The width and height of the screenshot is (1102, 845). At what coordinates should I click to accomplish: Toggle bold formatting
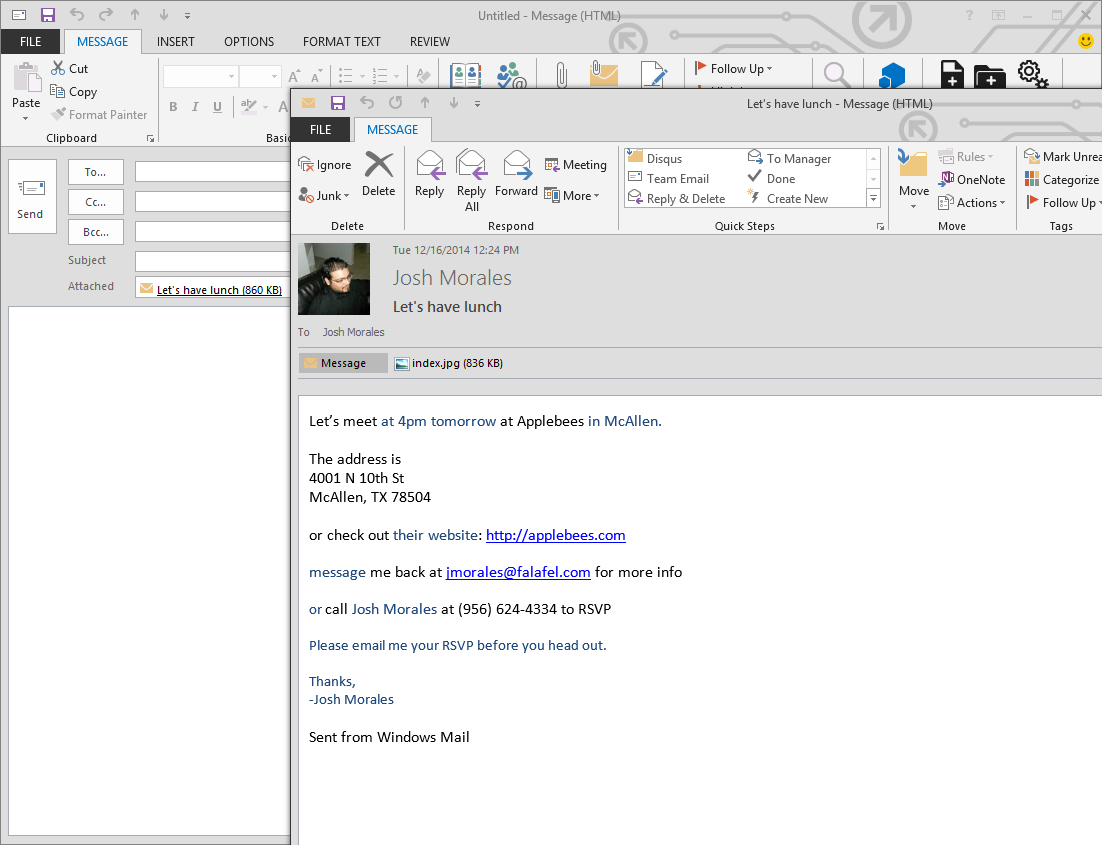pos(173,106)
